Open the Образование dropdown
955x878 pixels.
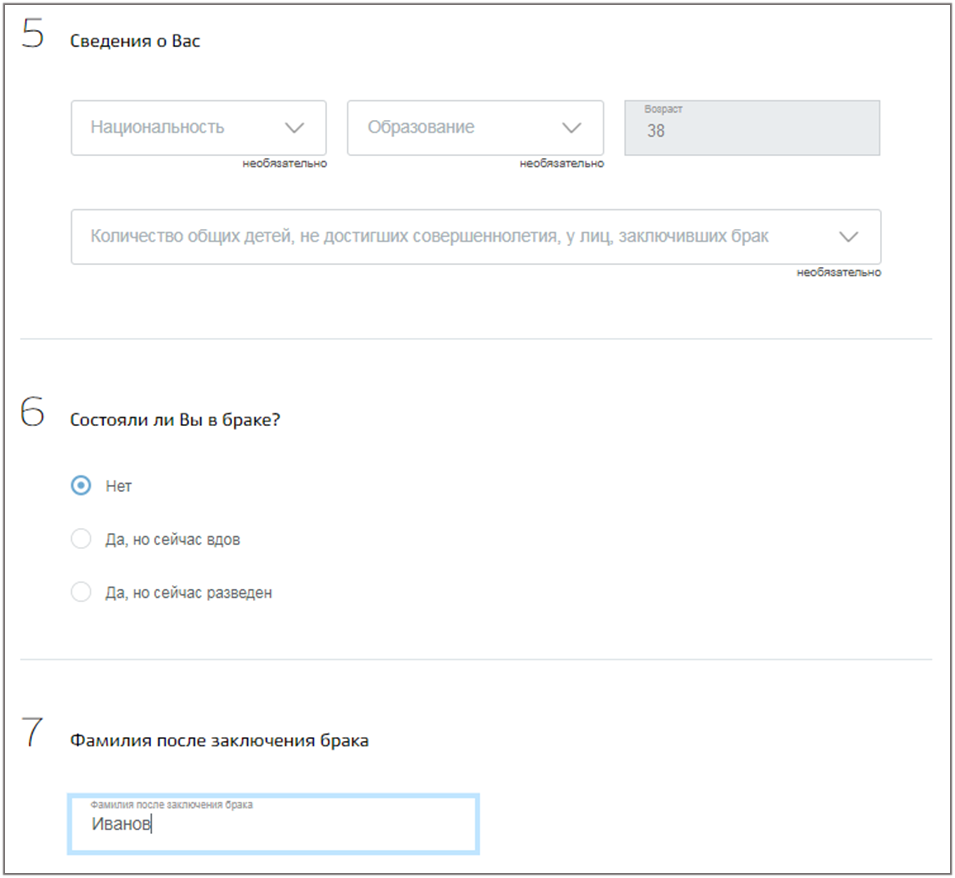click(475, 128)
